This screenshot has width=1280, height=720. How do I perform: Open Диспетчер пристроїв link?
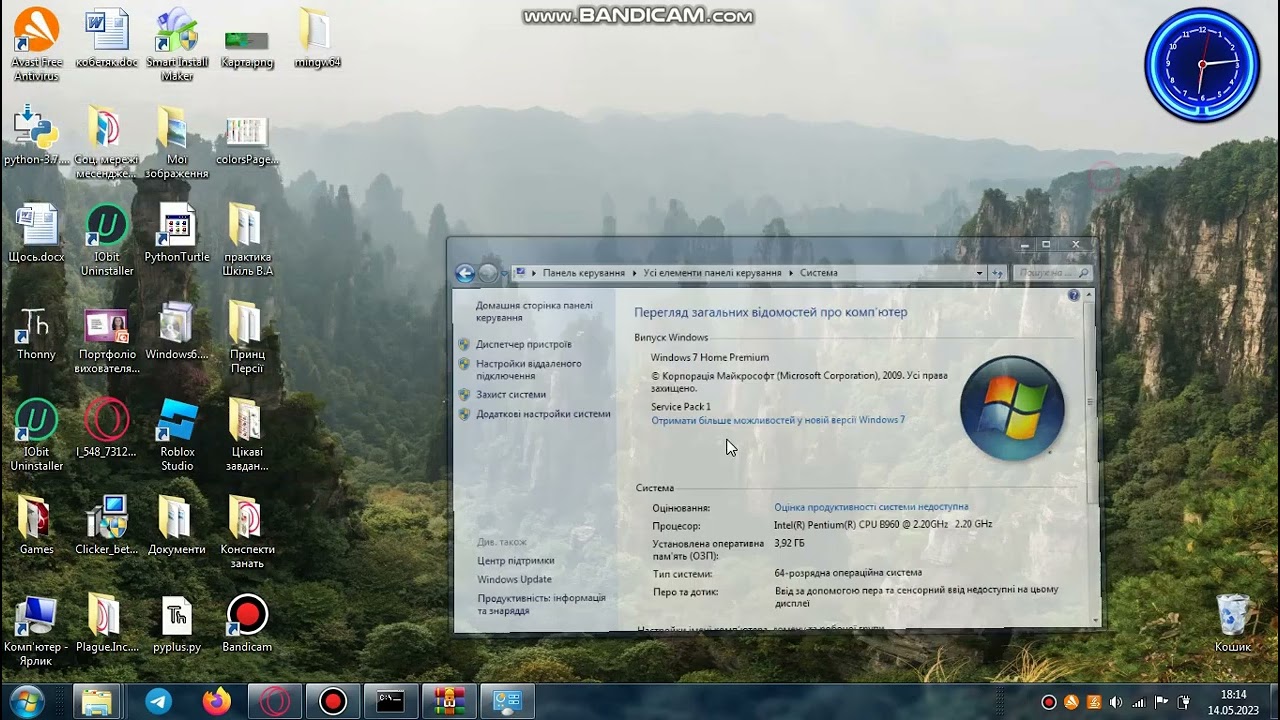[523, 344]
